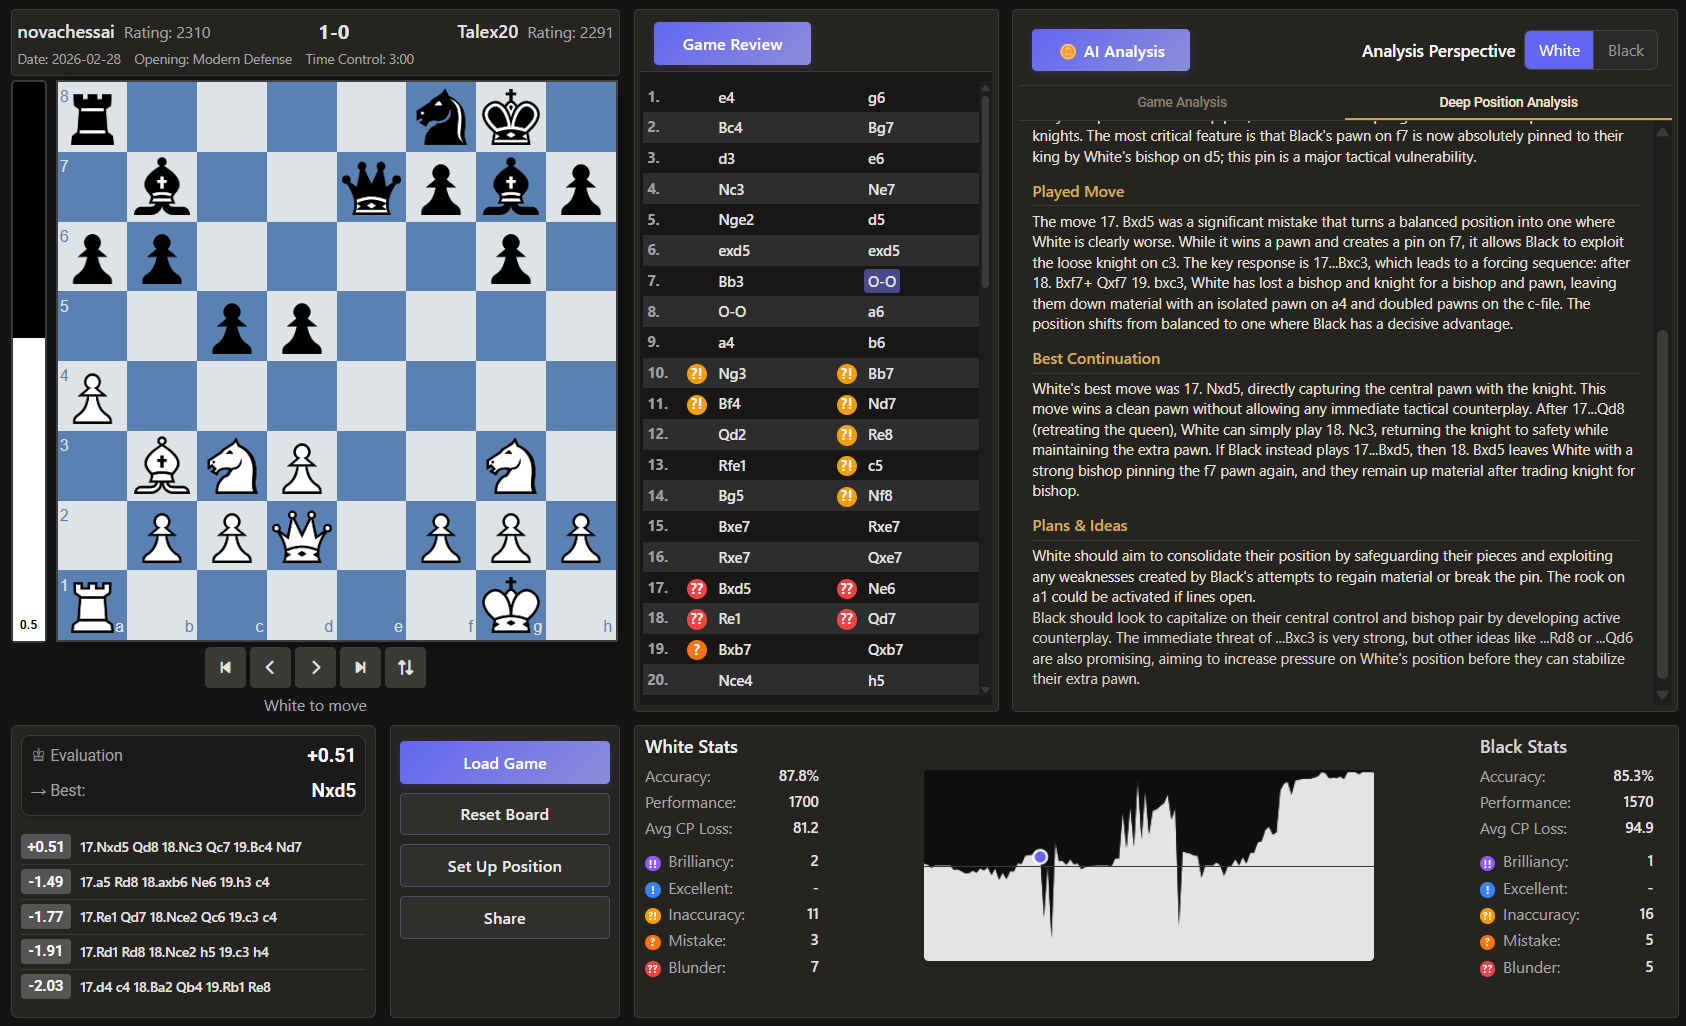
Task: Click the blue marker on the evaluation graph
Action: click(x=1040, y=857)
